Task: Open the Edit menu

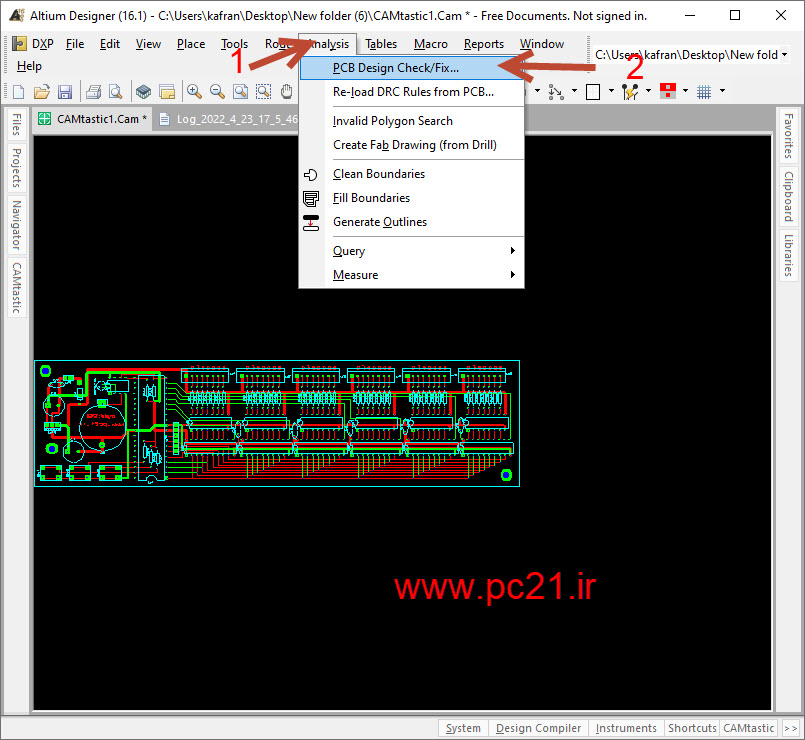Action: pyautogui.click(x=110, y=44)
